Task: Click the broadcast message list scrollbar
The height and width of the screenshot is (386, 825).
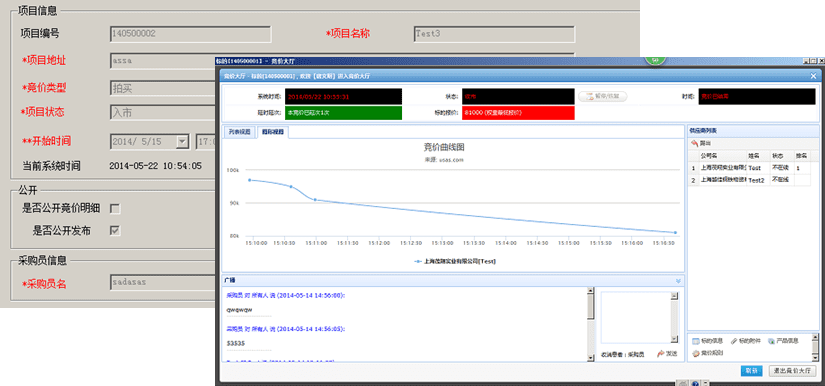Action: [591, 324]
